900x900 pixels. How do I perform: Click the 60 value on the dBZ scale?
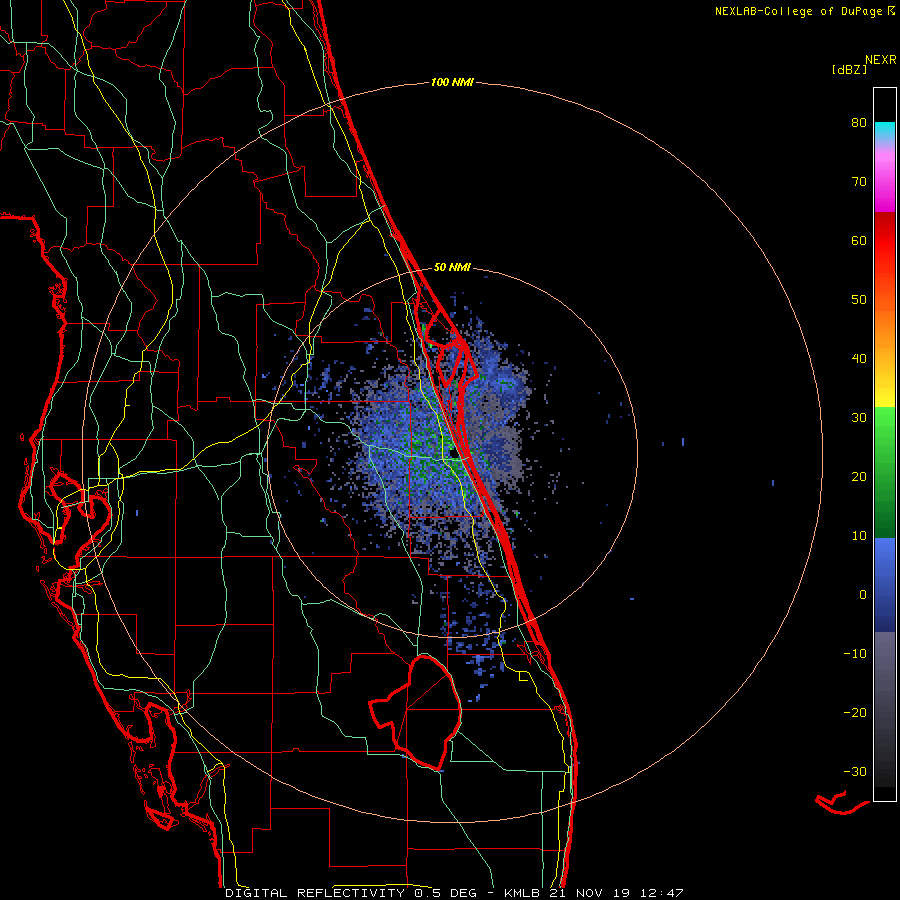tap(859, 240)
